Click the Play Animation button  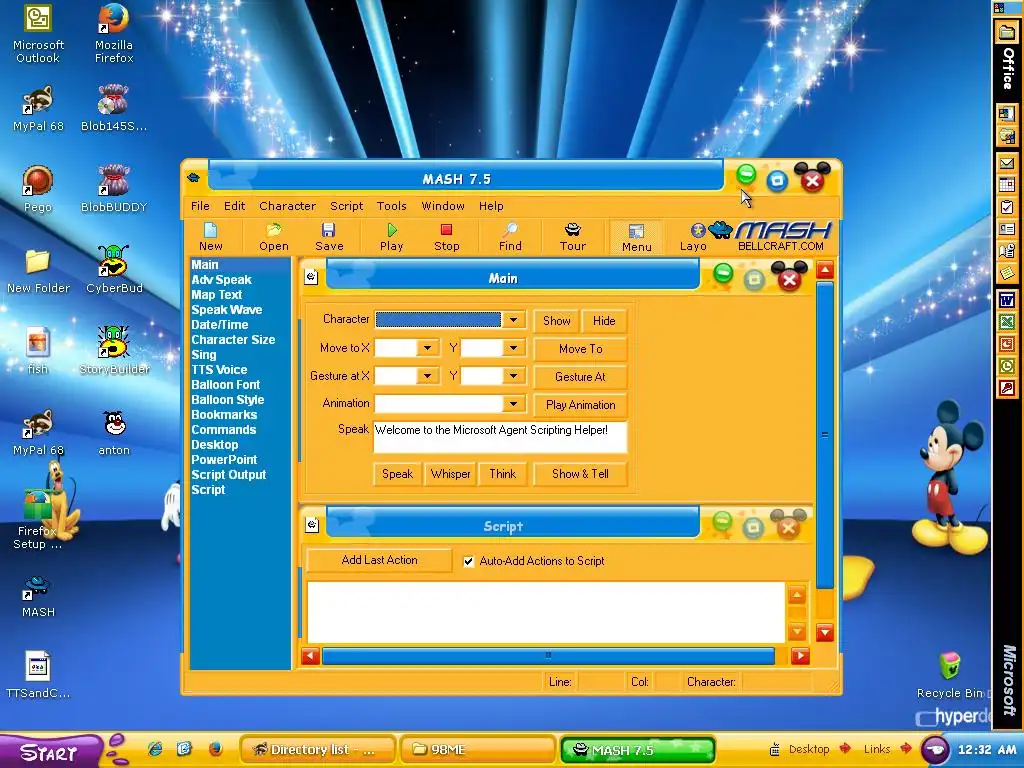click(581, 405)
